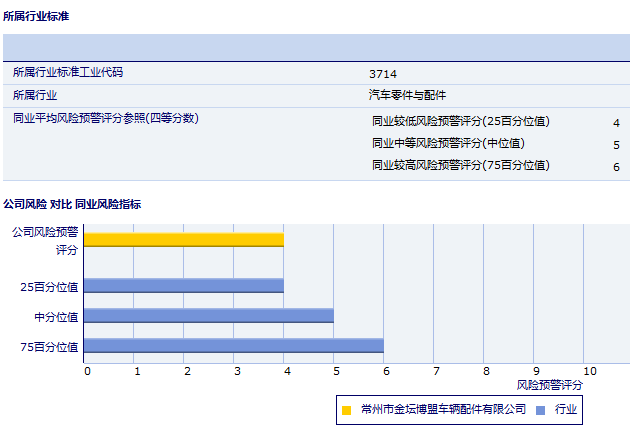The image size is (630, 431).
Task: Click the yellow 公司风险预警评分 bar
Action: [x=184, y=240]
